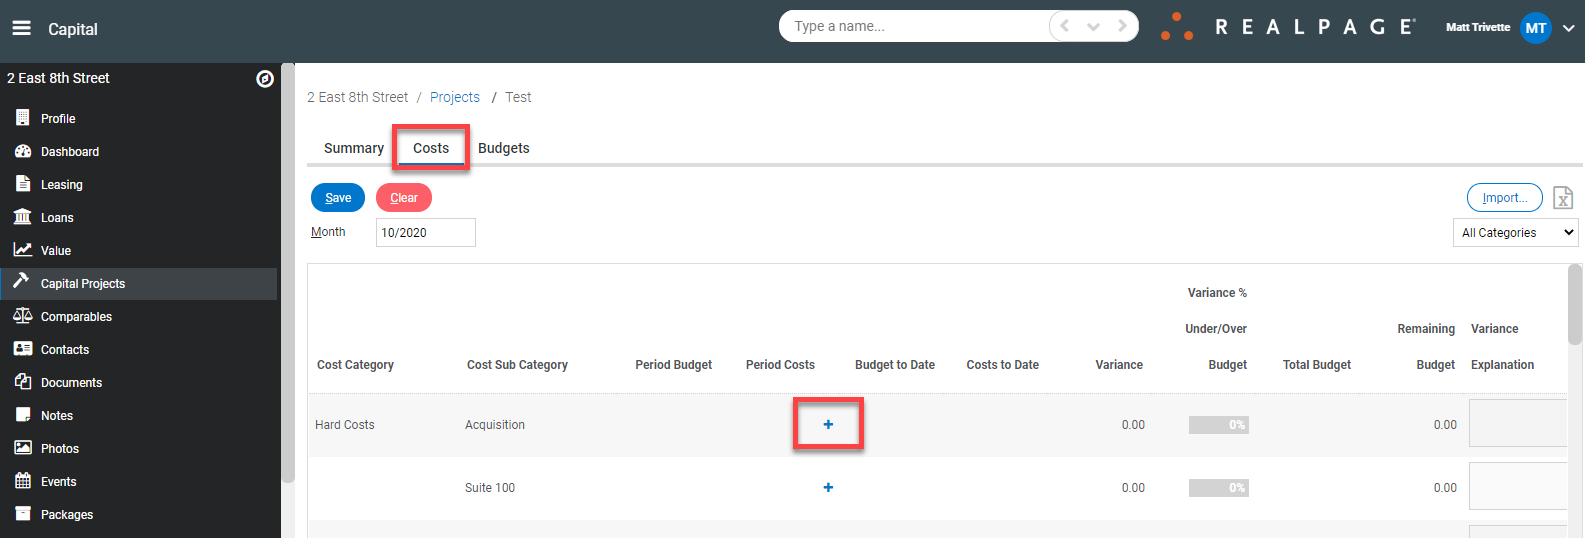This screenshot has width=1585, height=538.
Task: Click the Save button
Action: tap(338, 198)
